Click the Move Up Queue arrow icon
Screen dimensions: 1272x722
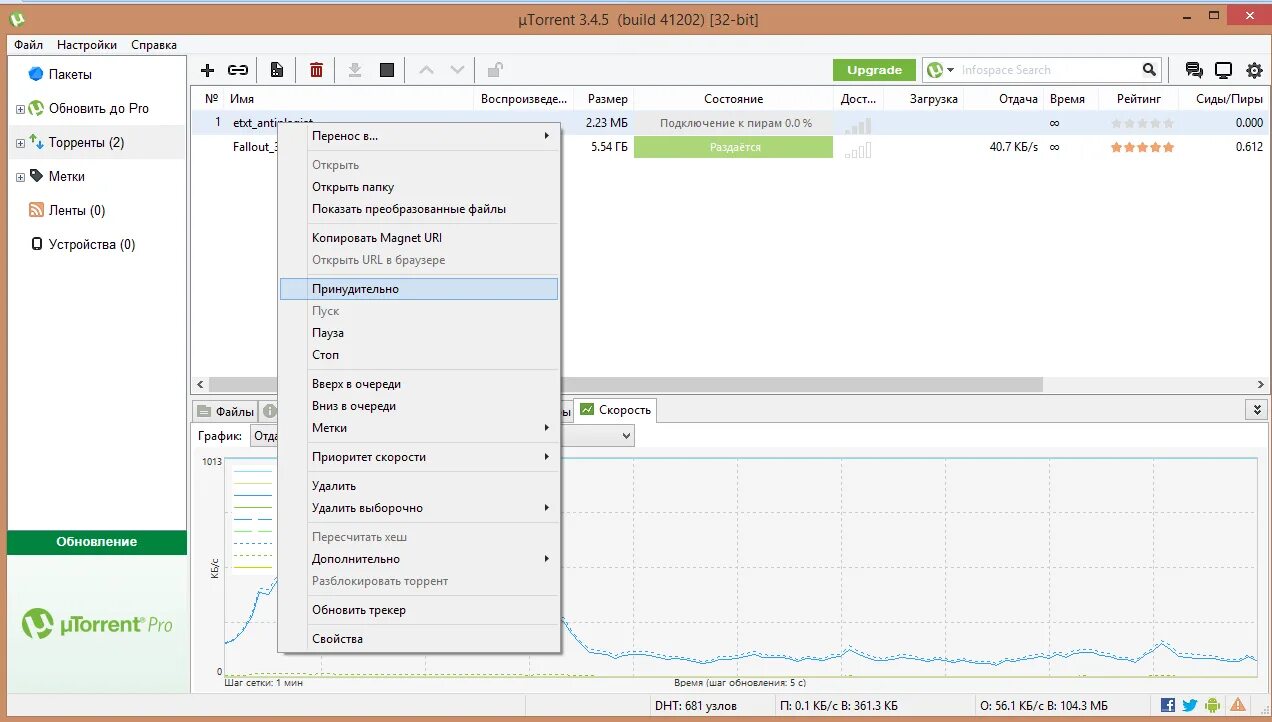point(426,70)
